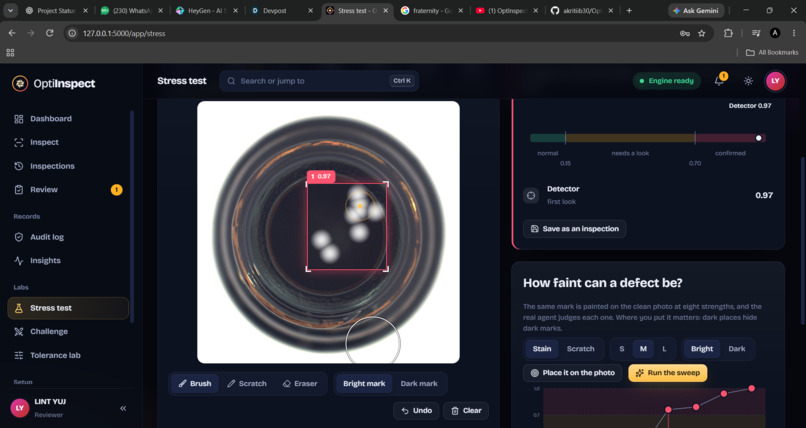The width and height of the screenshot is (806, 428).
Task: Run the sweep
Action: (x=667, y=373)
